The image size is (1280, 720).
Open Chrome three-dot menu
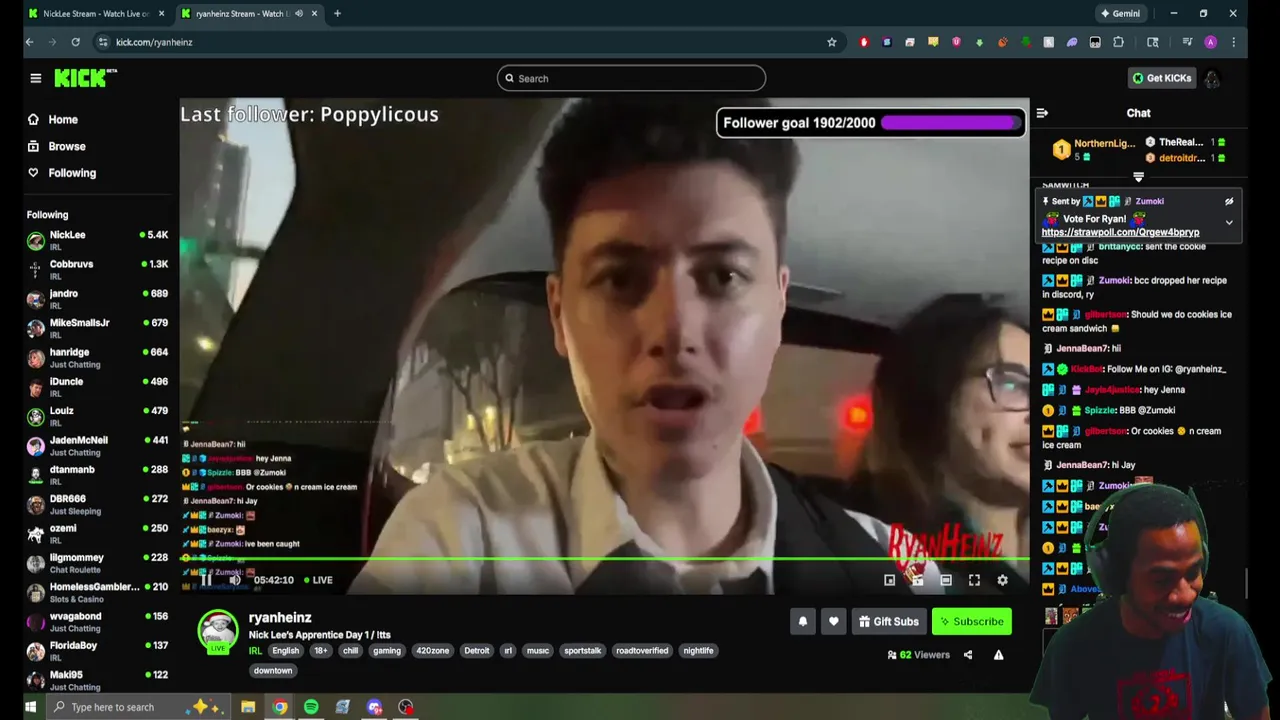pyautogui.click(x=1234, y=42)
